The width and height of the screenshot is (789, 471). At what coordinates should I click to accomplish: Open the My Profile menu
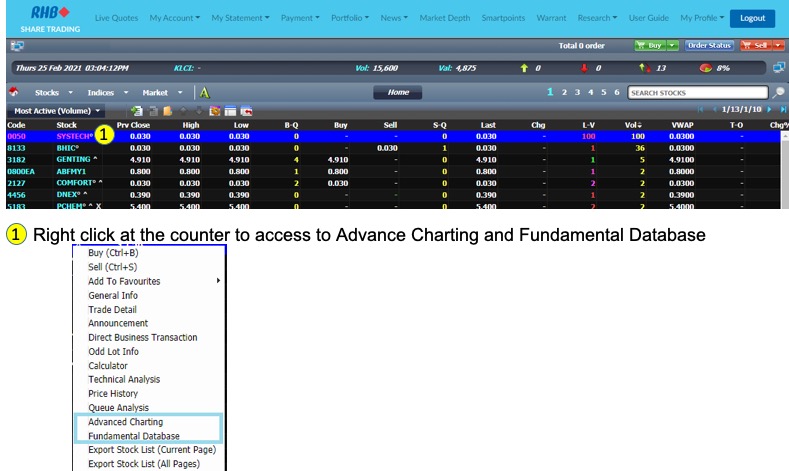(702, 18)
